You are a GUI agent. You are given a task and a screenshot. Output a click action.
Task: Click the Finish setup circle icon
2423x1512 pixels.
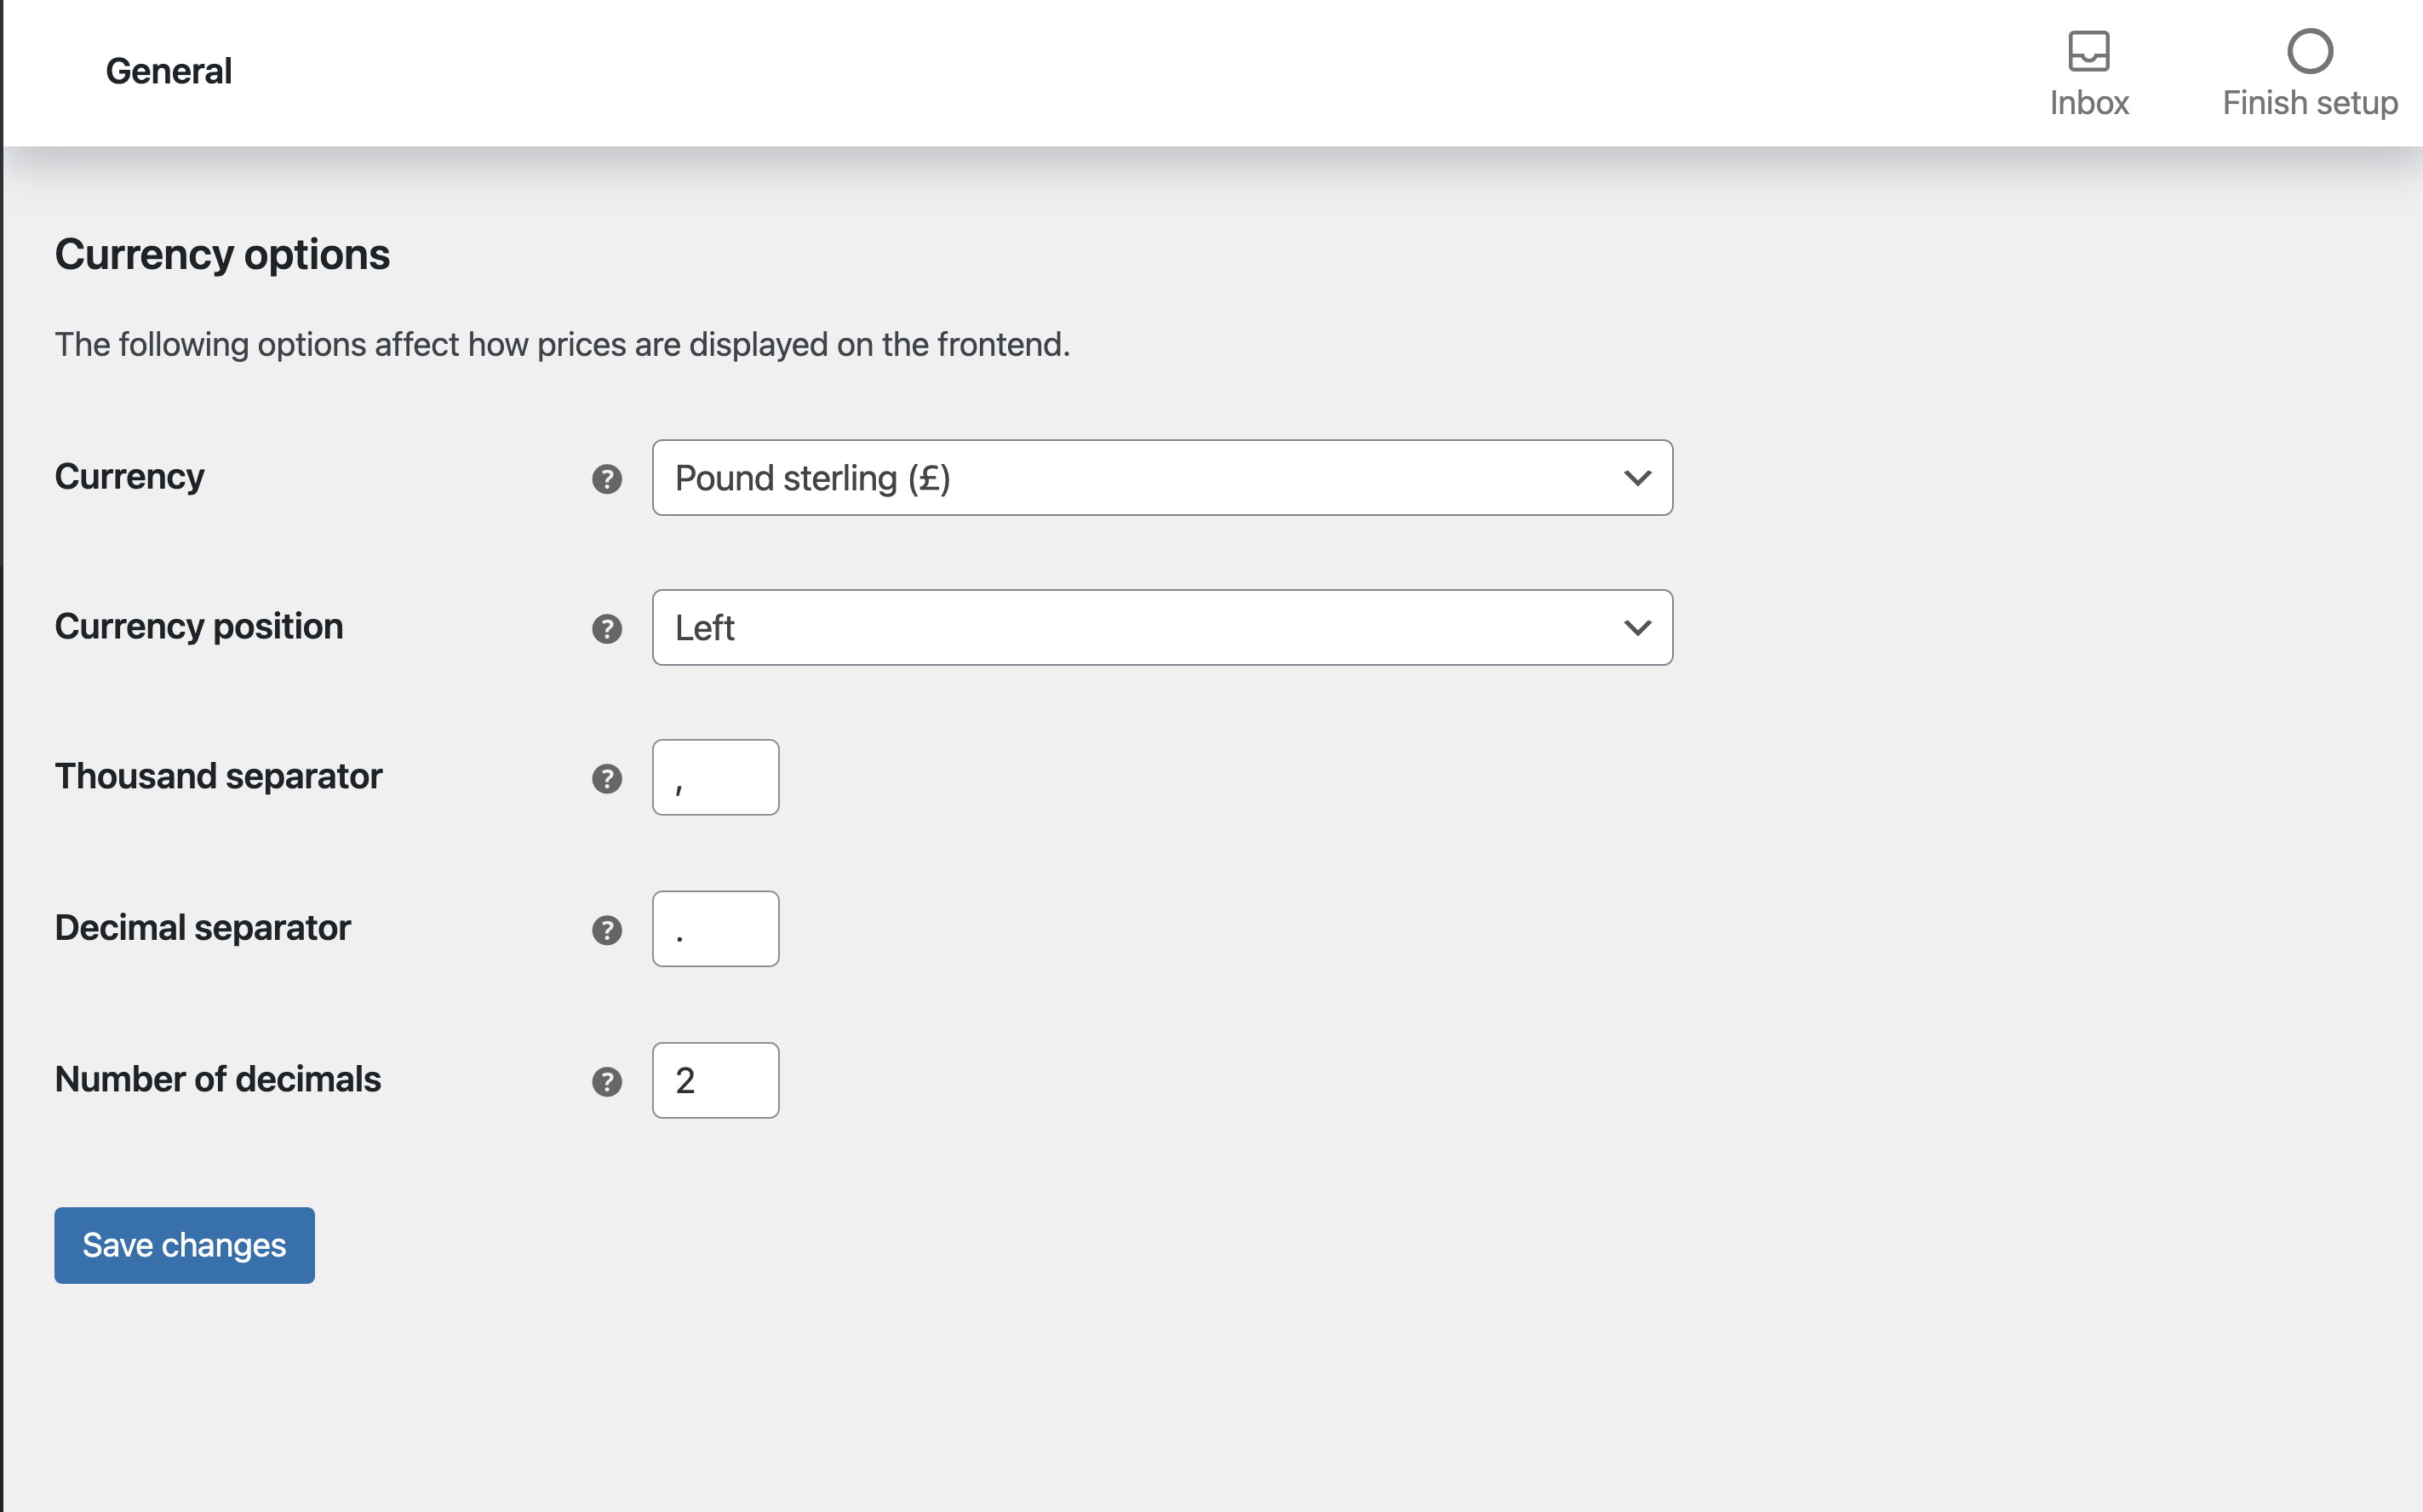click(2309, 51)
